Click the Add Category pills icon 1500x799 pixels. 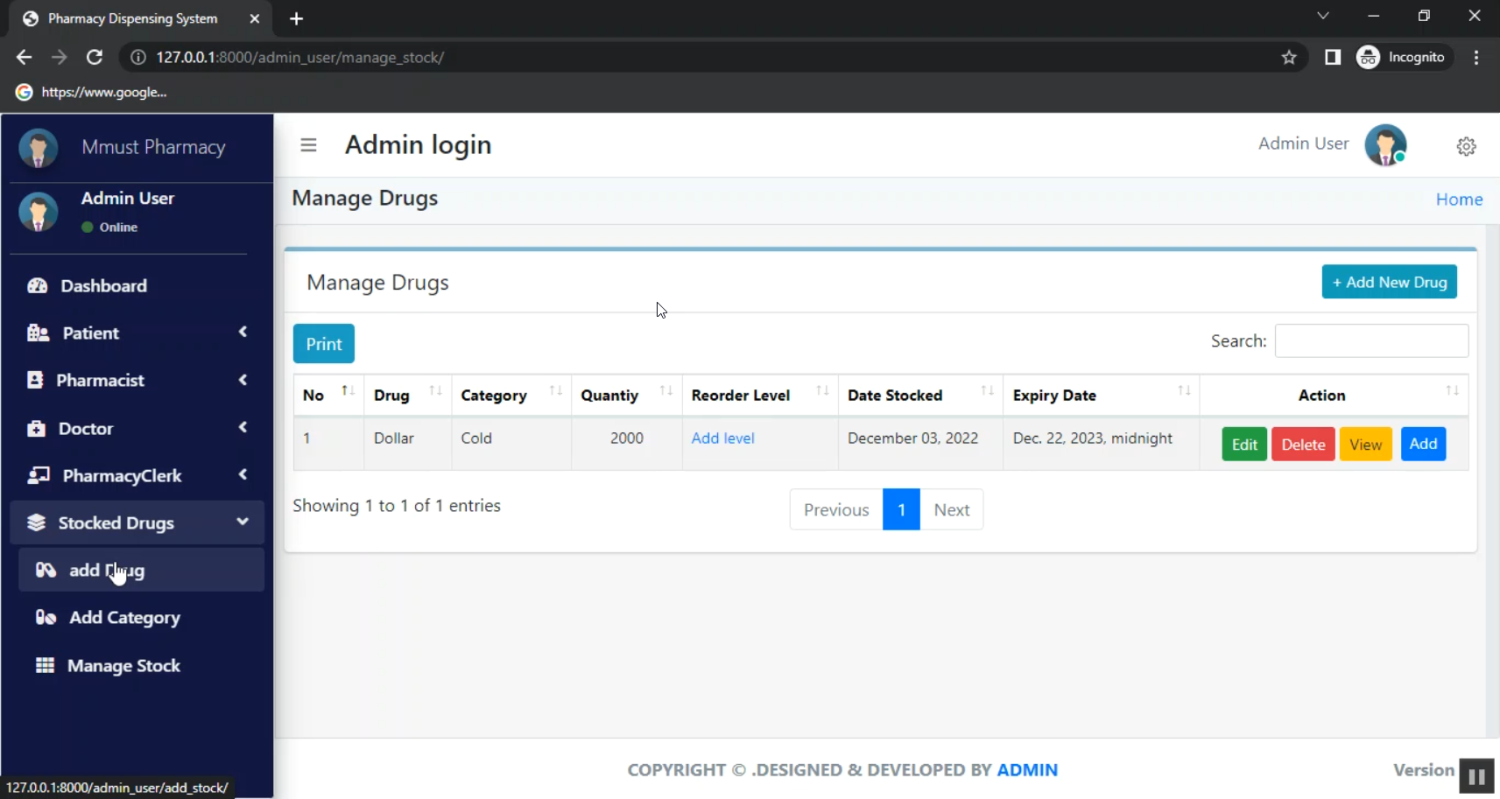pyautogui.click(x=45, y=618)
